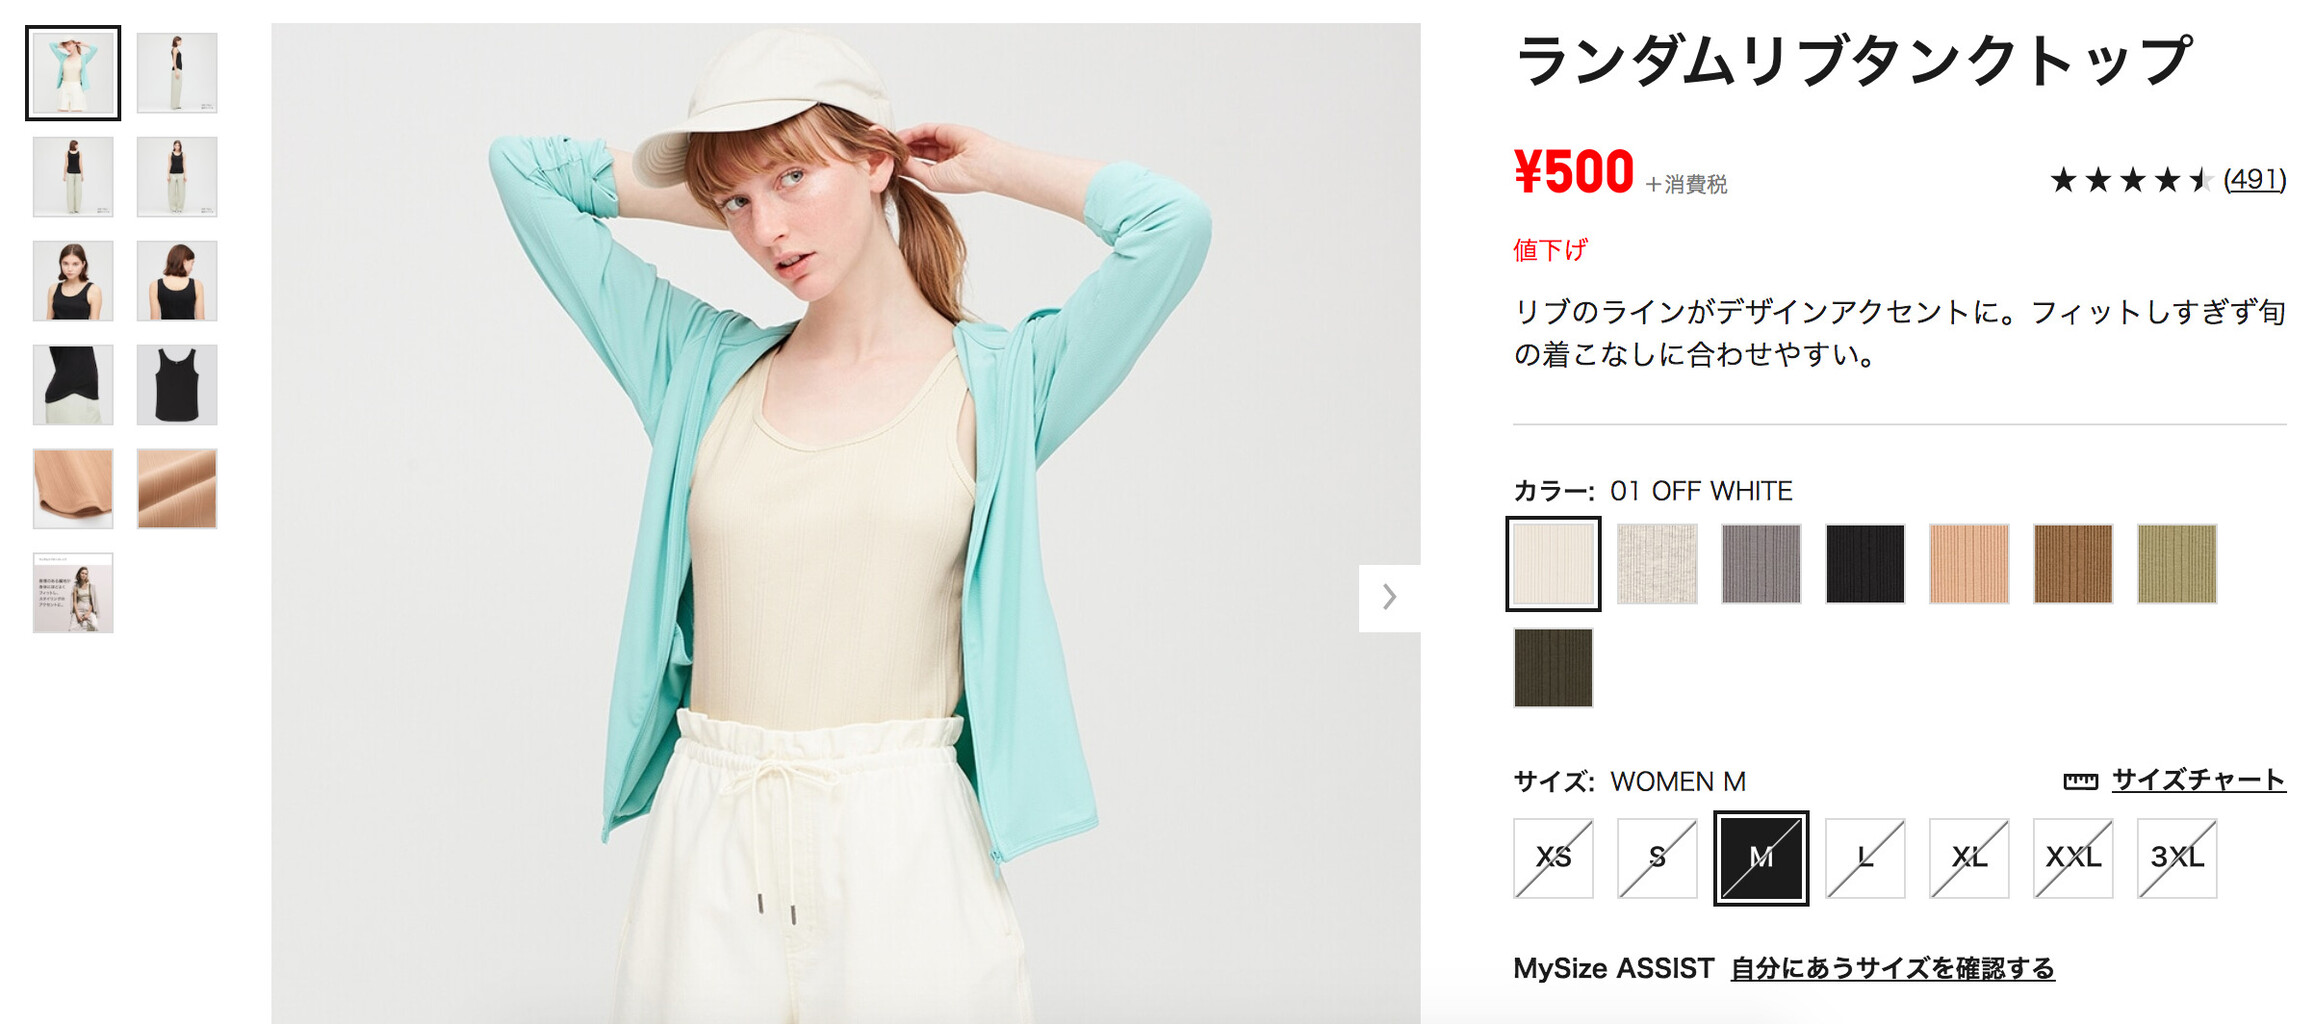Select the XXL size option
Screen dimensions: 2314x1024
pyautogui.click(x=2073, y=858)
